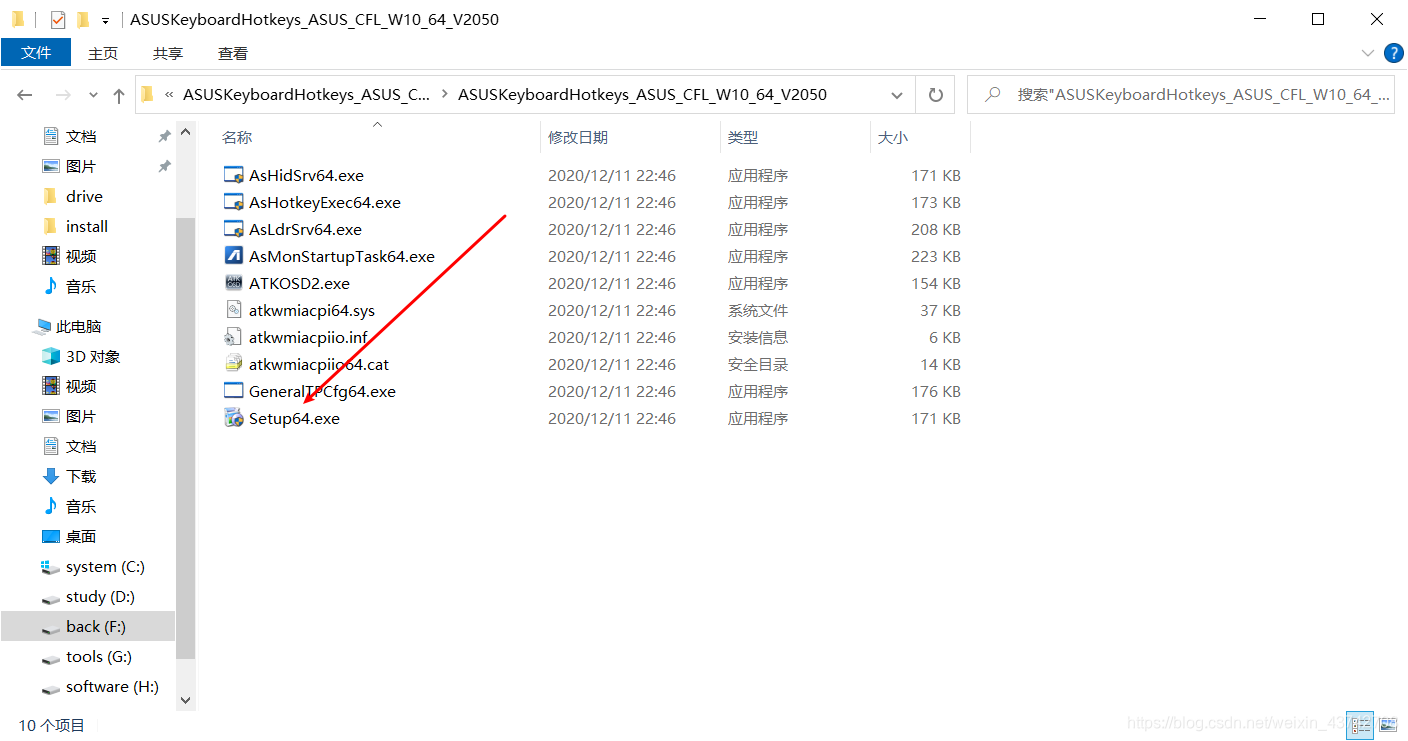Select the AsMonStartupTask64.exe file icon
Viewport: 1408px width, 741px height.
coord(234,256)
